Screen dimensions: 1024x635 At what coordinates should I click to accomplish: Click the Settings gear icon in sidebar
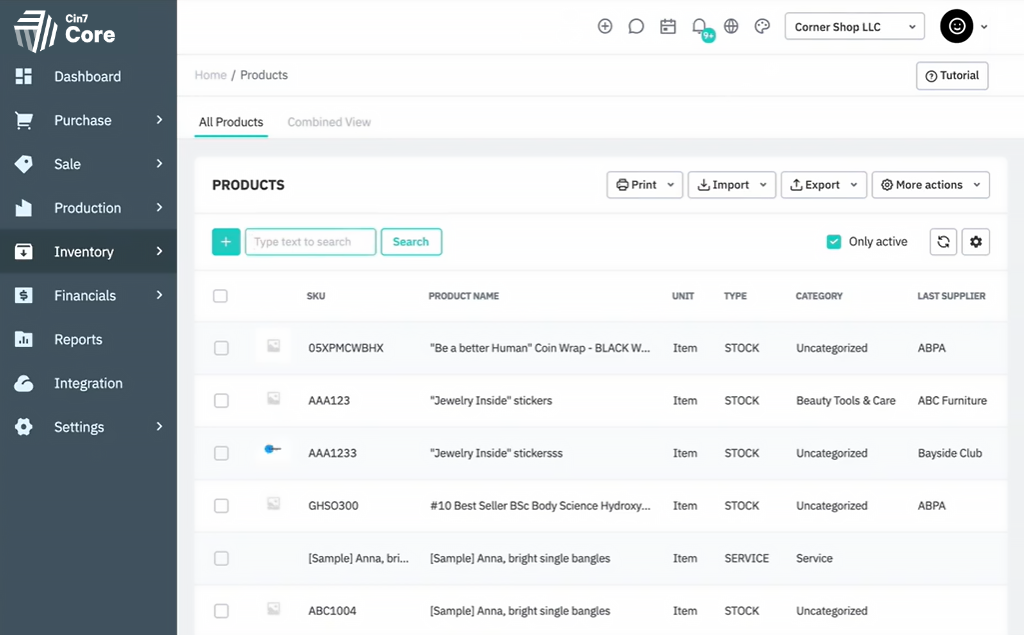tap(24, 427)
